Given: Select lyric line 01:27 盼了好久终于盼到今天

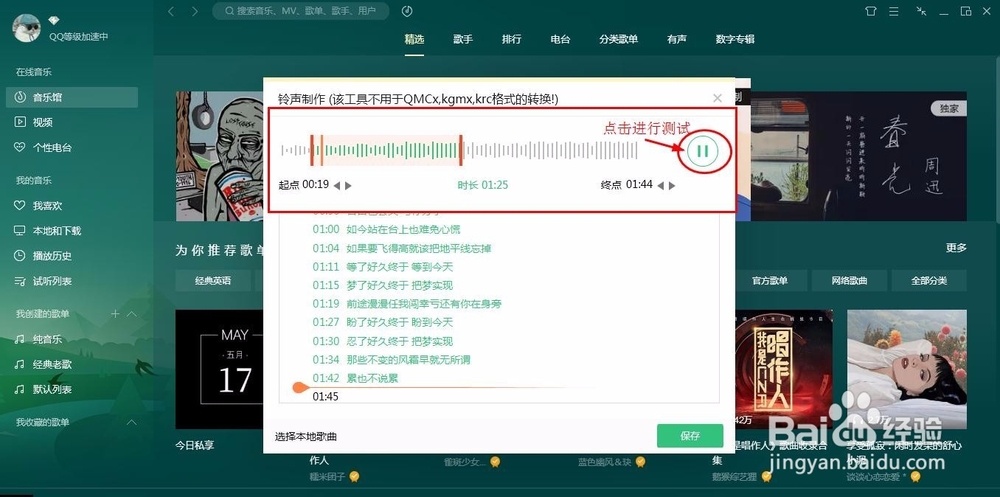Looking at the screenshot, I should point(383,322).
